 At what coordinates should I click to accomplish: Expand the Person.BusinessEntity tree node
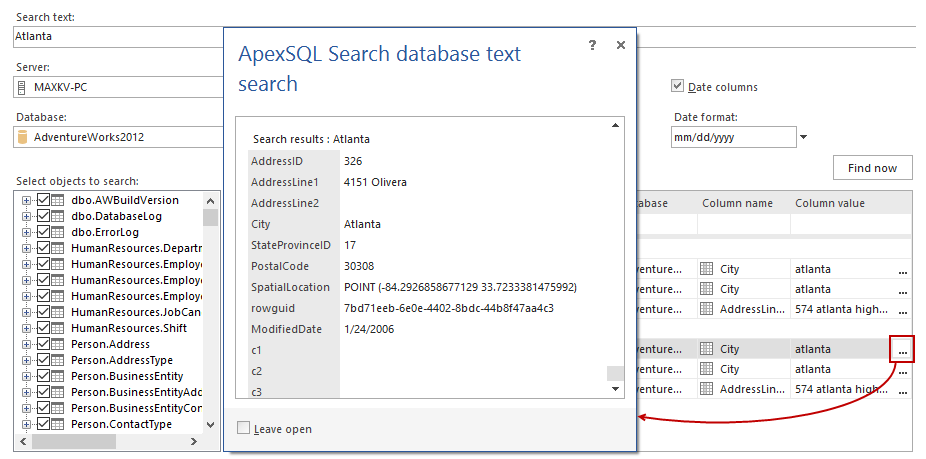tap(26, 376)
